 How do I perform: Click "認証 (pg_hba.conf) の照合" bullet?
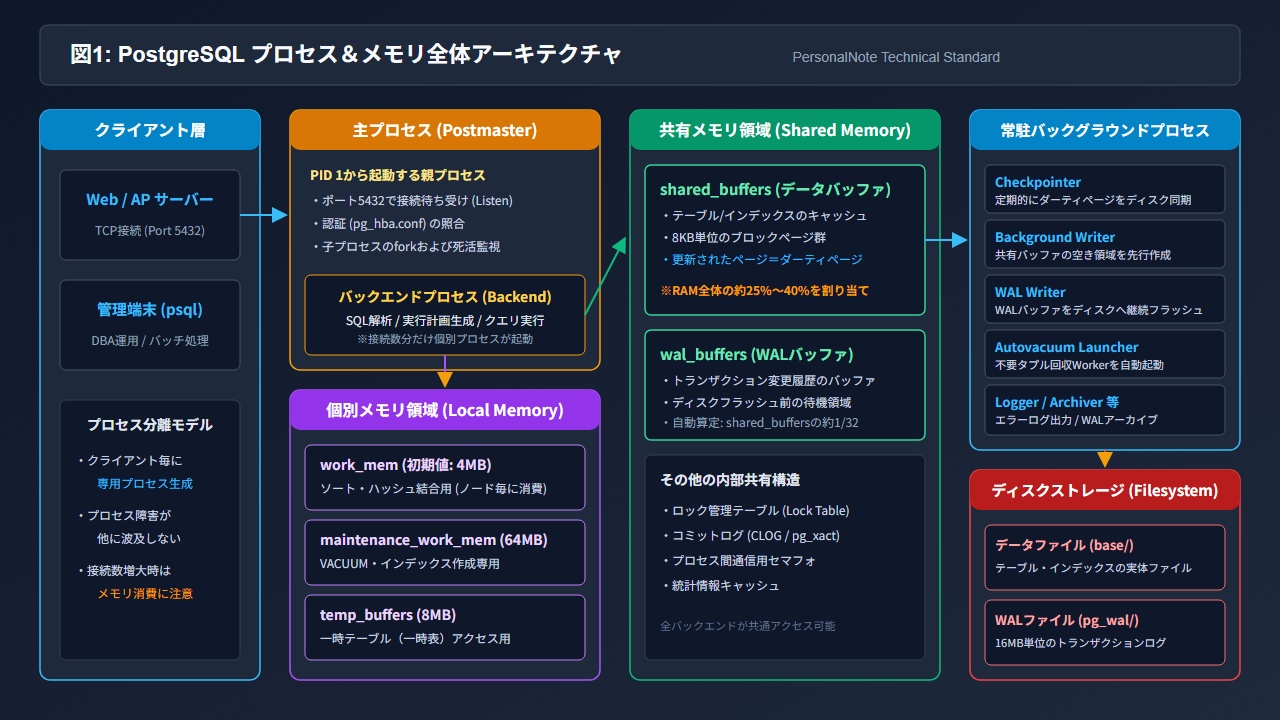coord(388,223)
